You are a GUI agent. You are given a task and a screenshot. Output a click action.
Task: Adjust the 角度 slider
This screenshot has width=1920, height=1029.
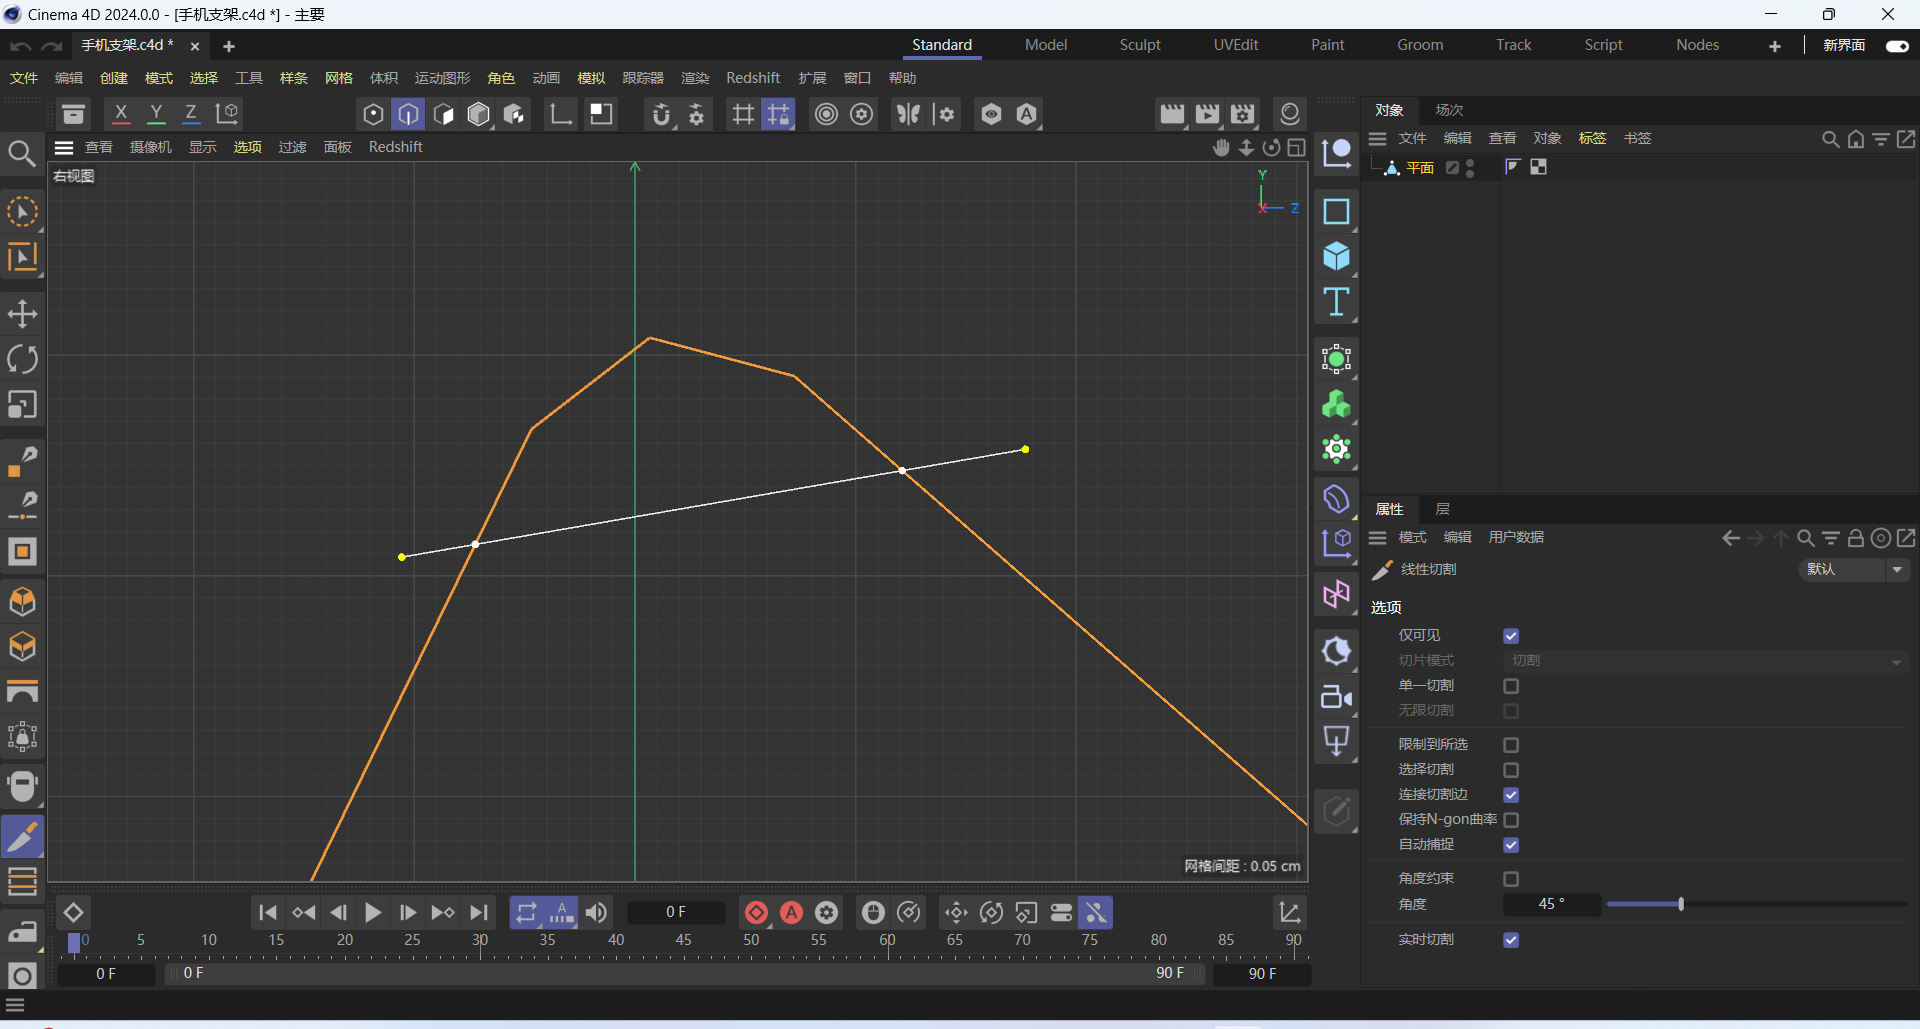click(x=1757, y=904)
